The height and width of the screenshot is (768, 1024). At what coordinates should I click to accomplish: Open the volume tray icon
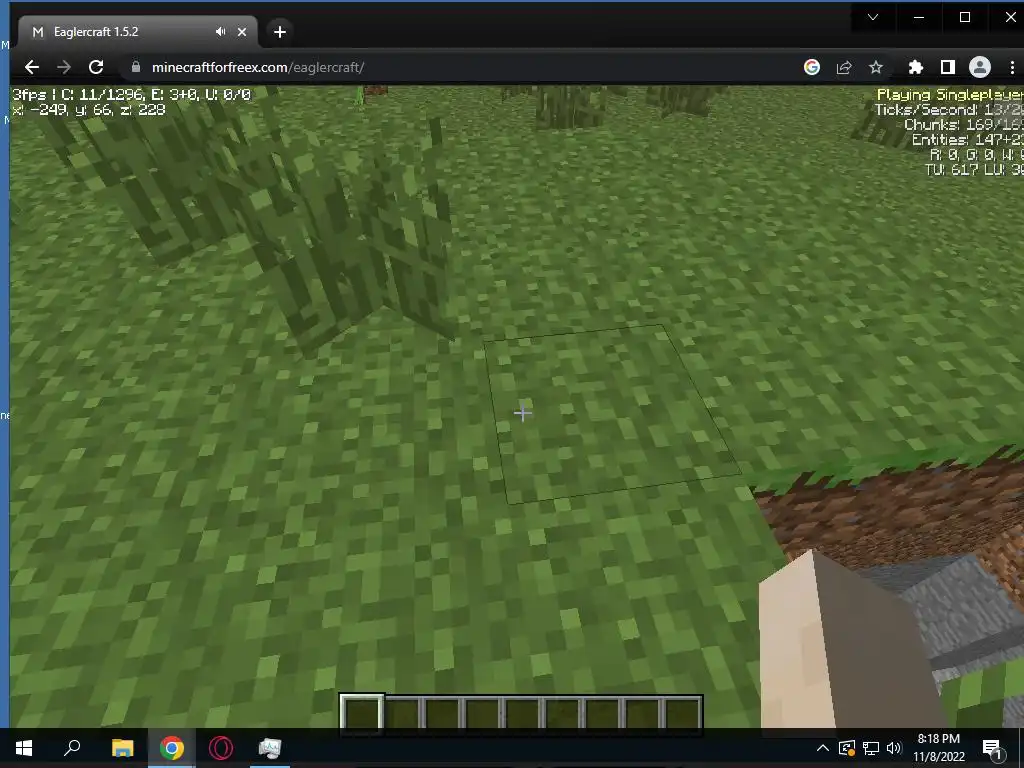coord(894,748)
